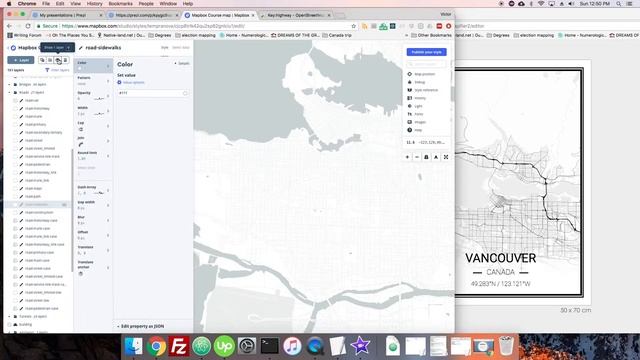The width and height of the screenshot is (640, 360).
Task: Switch to My presentations Prezi tab
Action: (67, 15)
